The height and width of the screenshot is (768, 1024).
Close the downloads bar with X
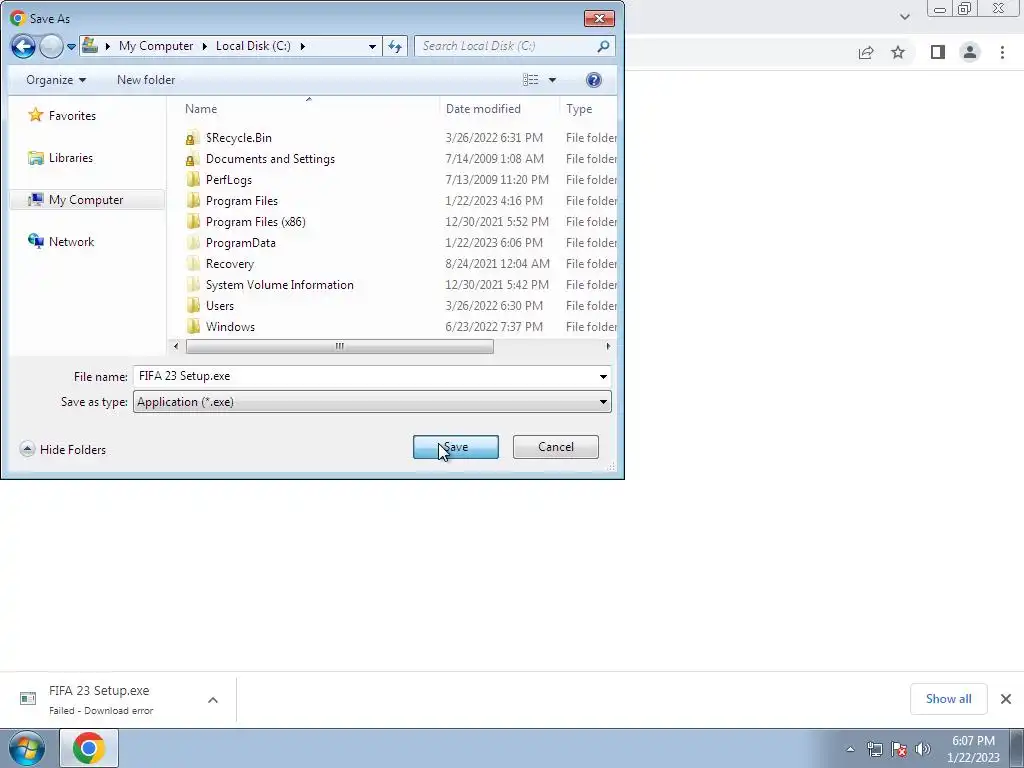tap(1006, 699)
